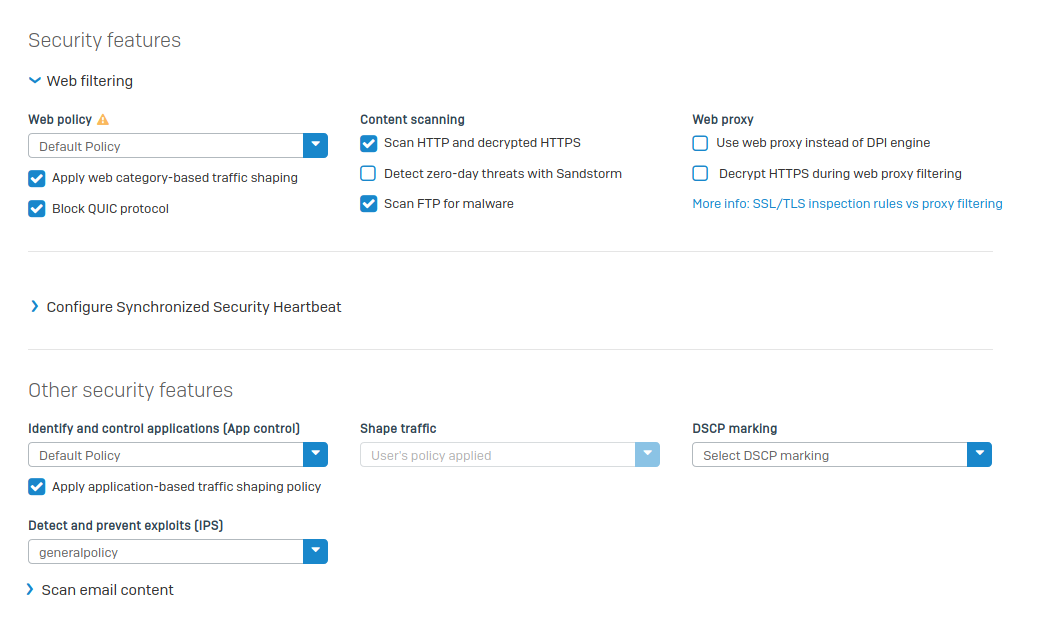Open SSL/TLS inspection rules info link
Viewport: 1044px width, 643px height.
coord(847,204)
